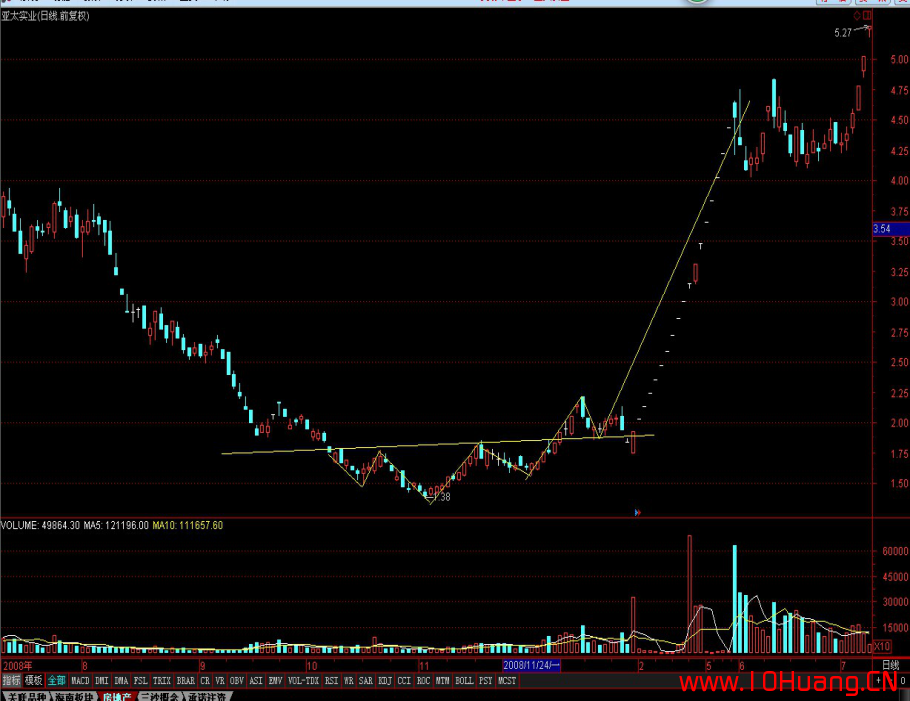Open the 房地产 bottom tab
The image size is (910, 701).
pyautogui.click(x=116, y=696)
